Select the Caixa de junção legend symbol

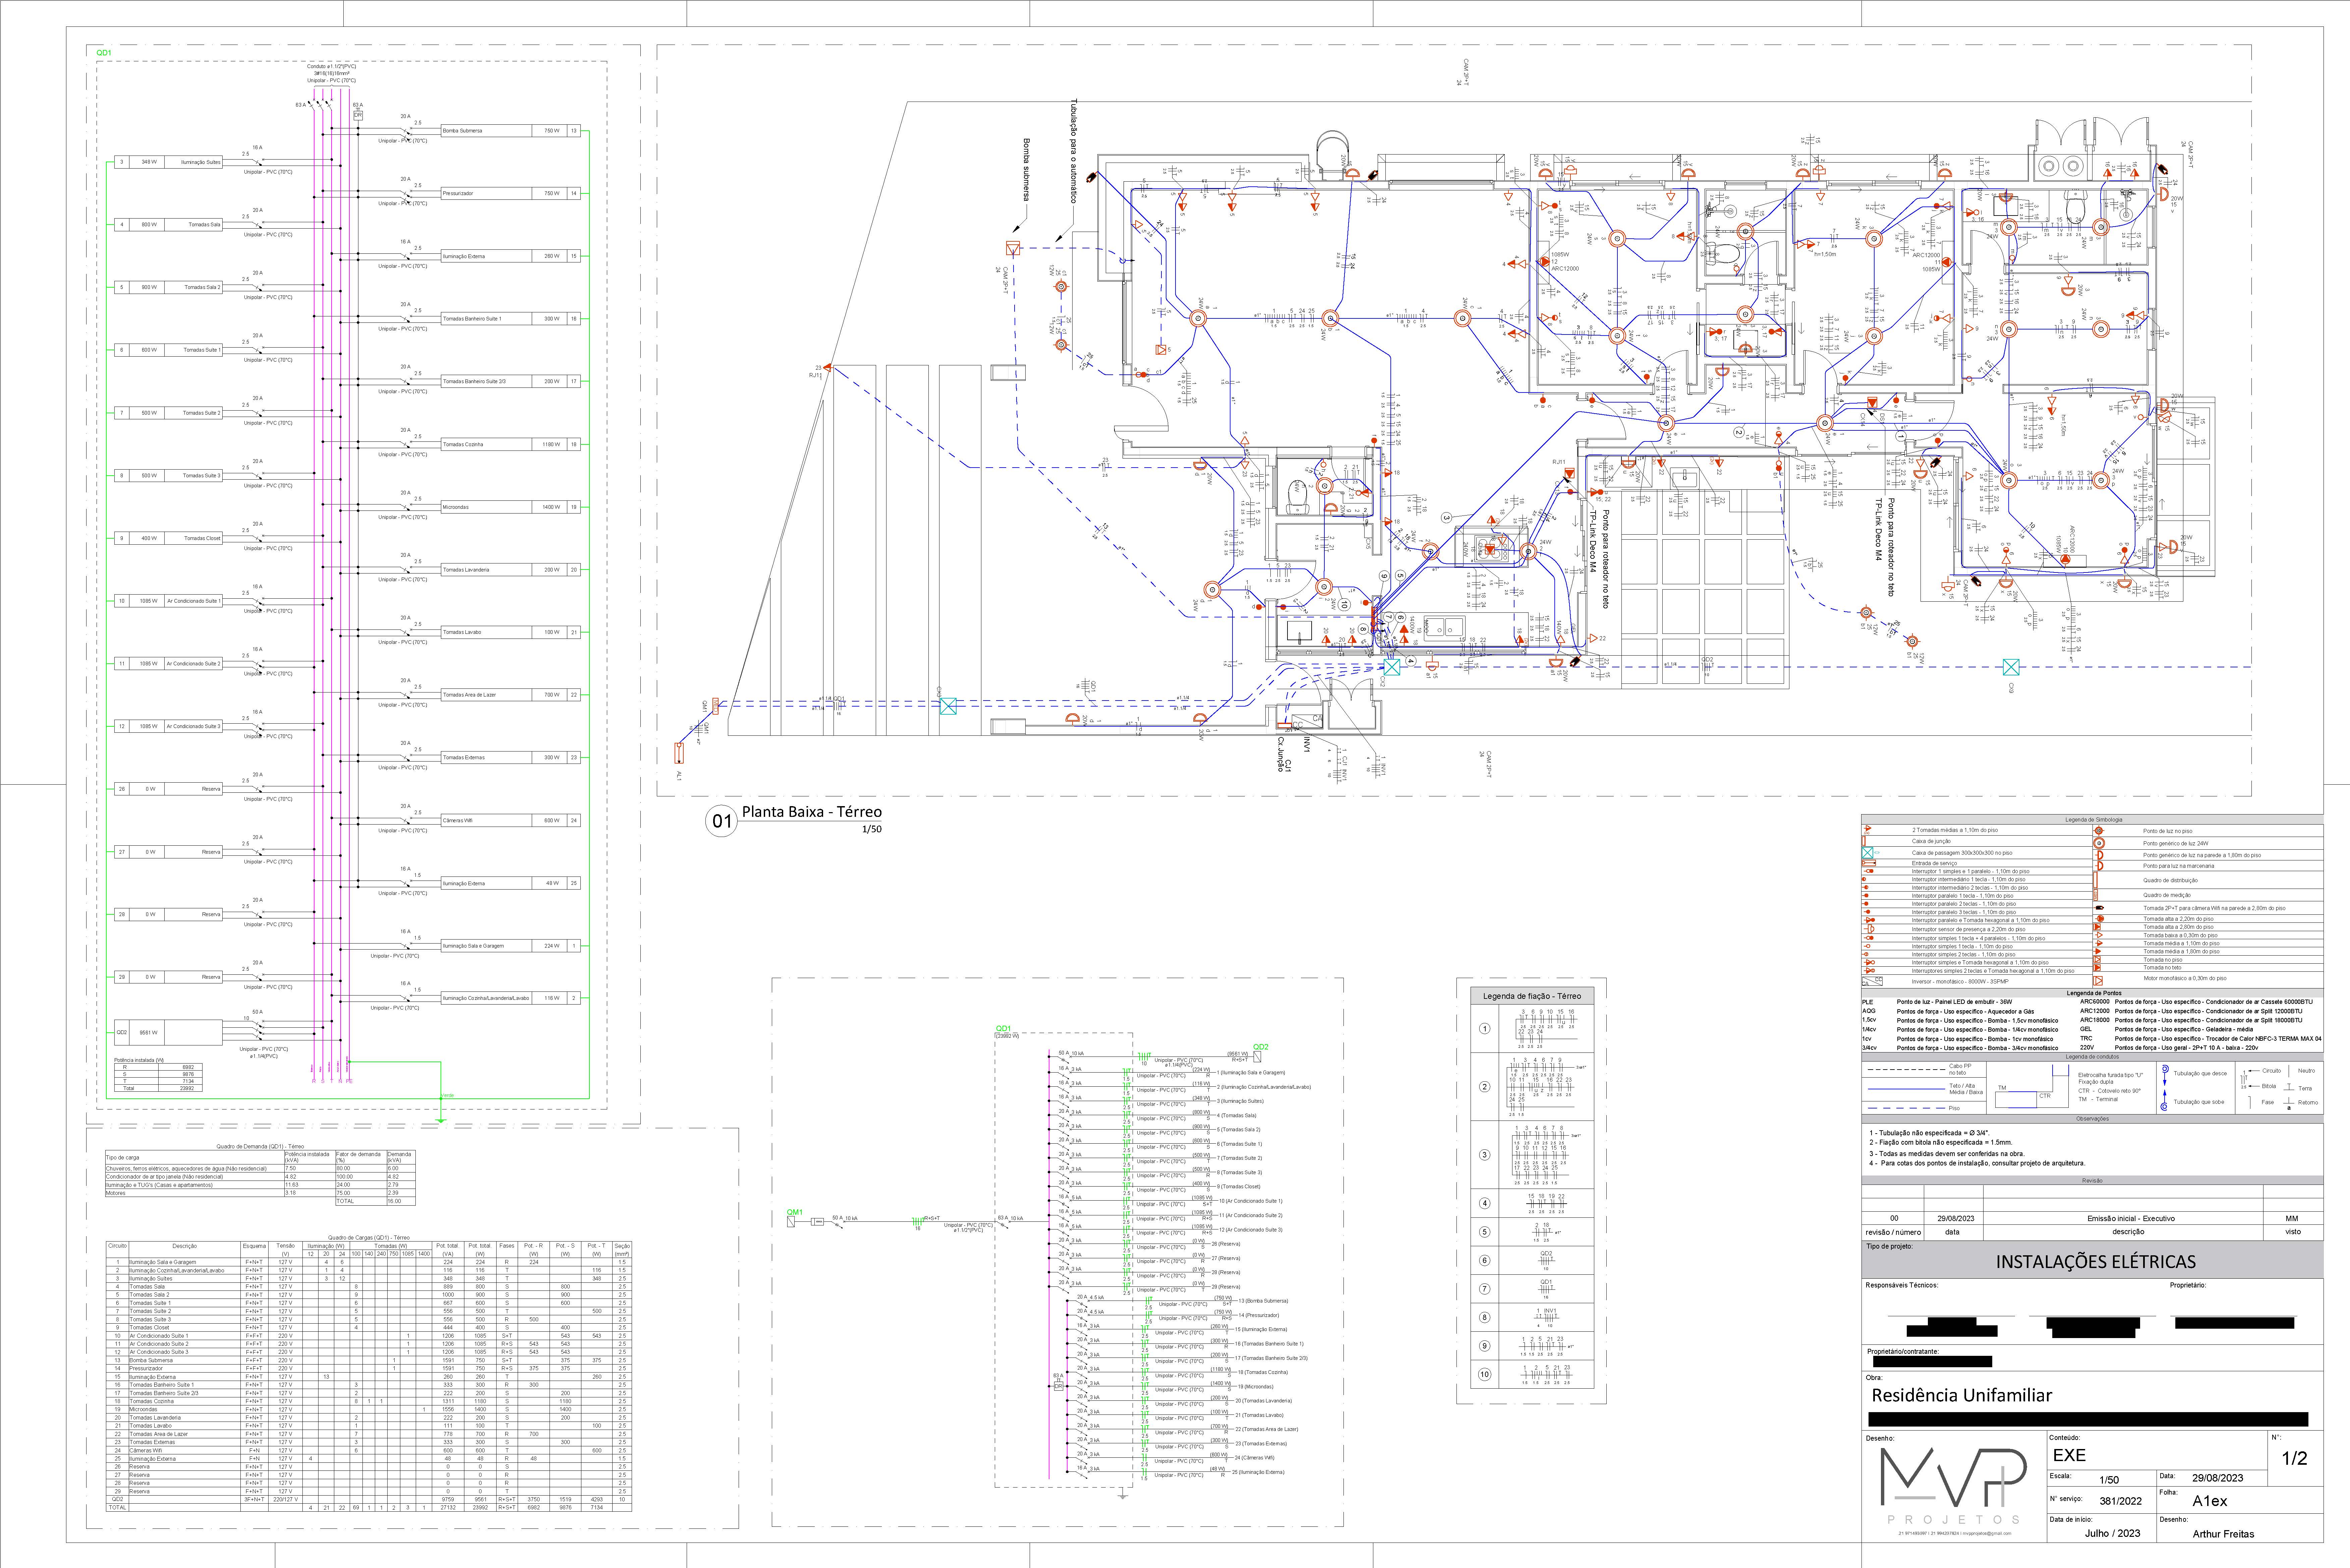click(x=1864, y=841)
